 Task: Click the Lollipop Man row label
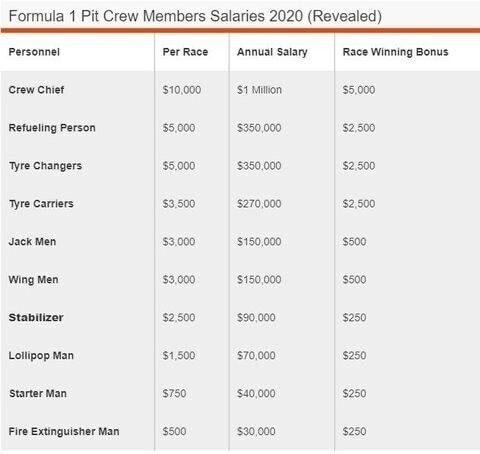(41, 356)
